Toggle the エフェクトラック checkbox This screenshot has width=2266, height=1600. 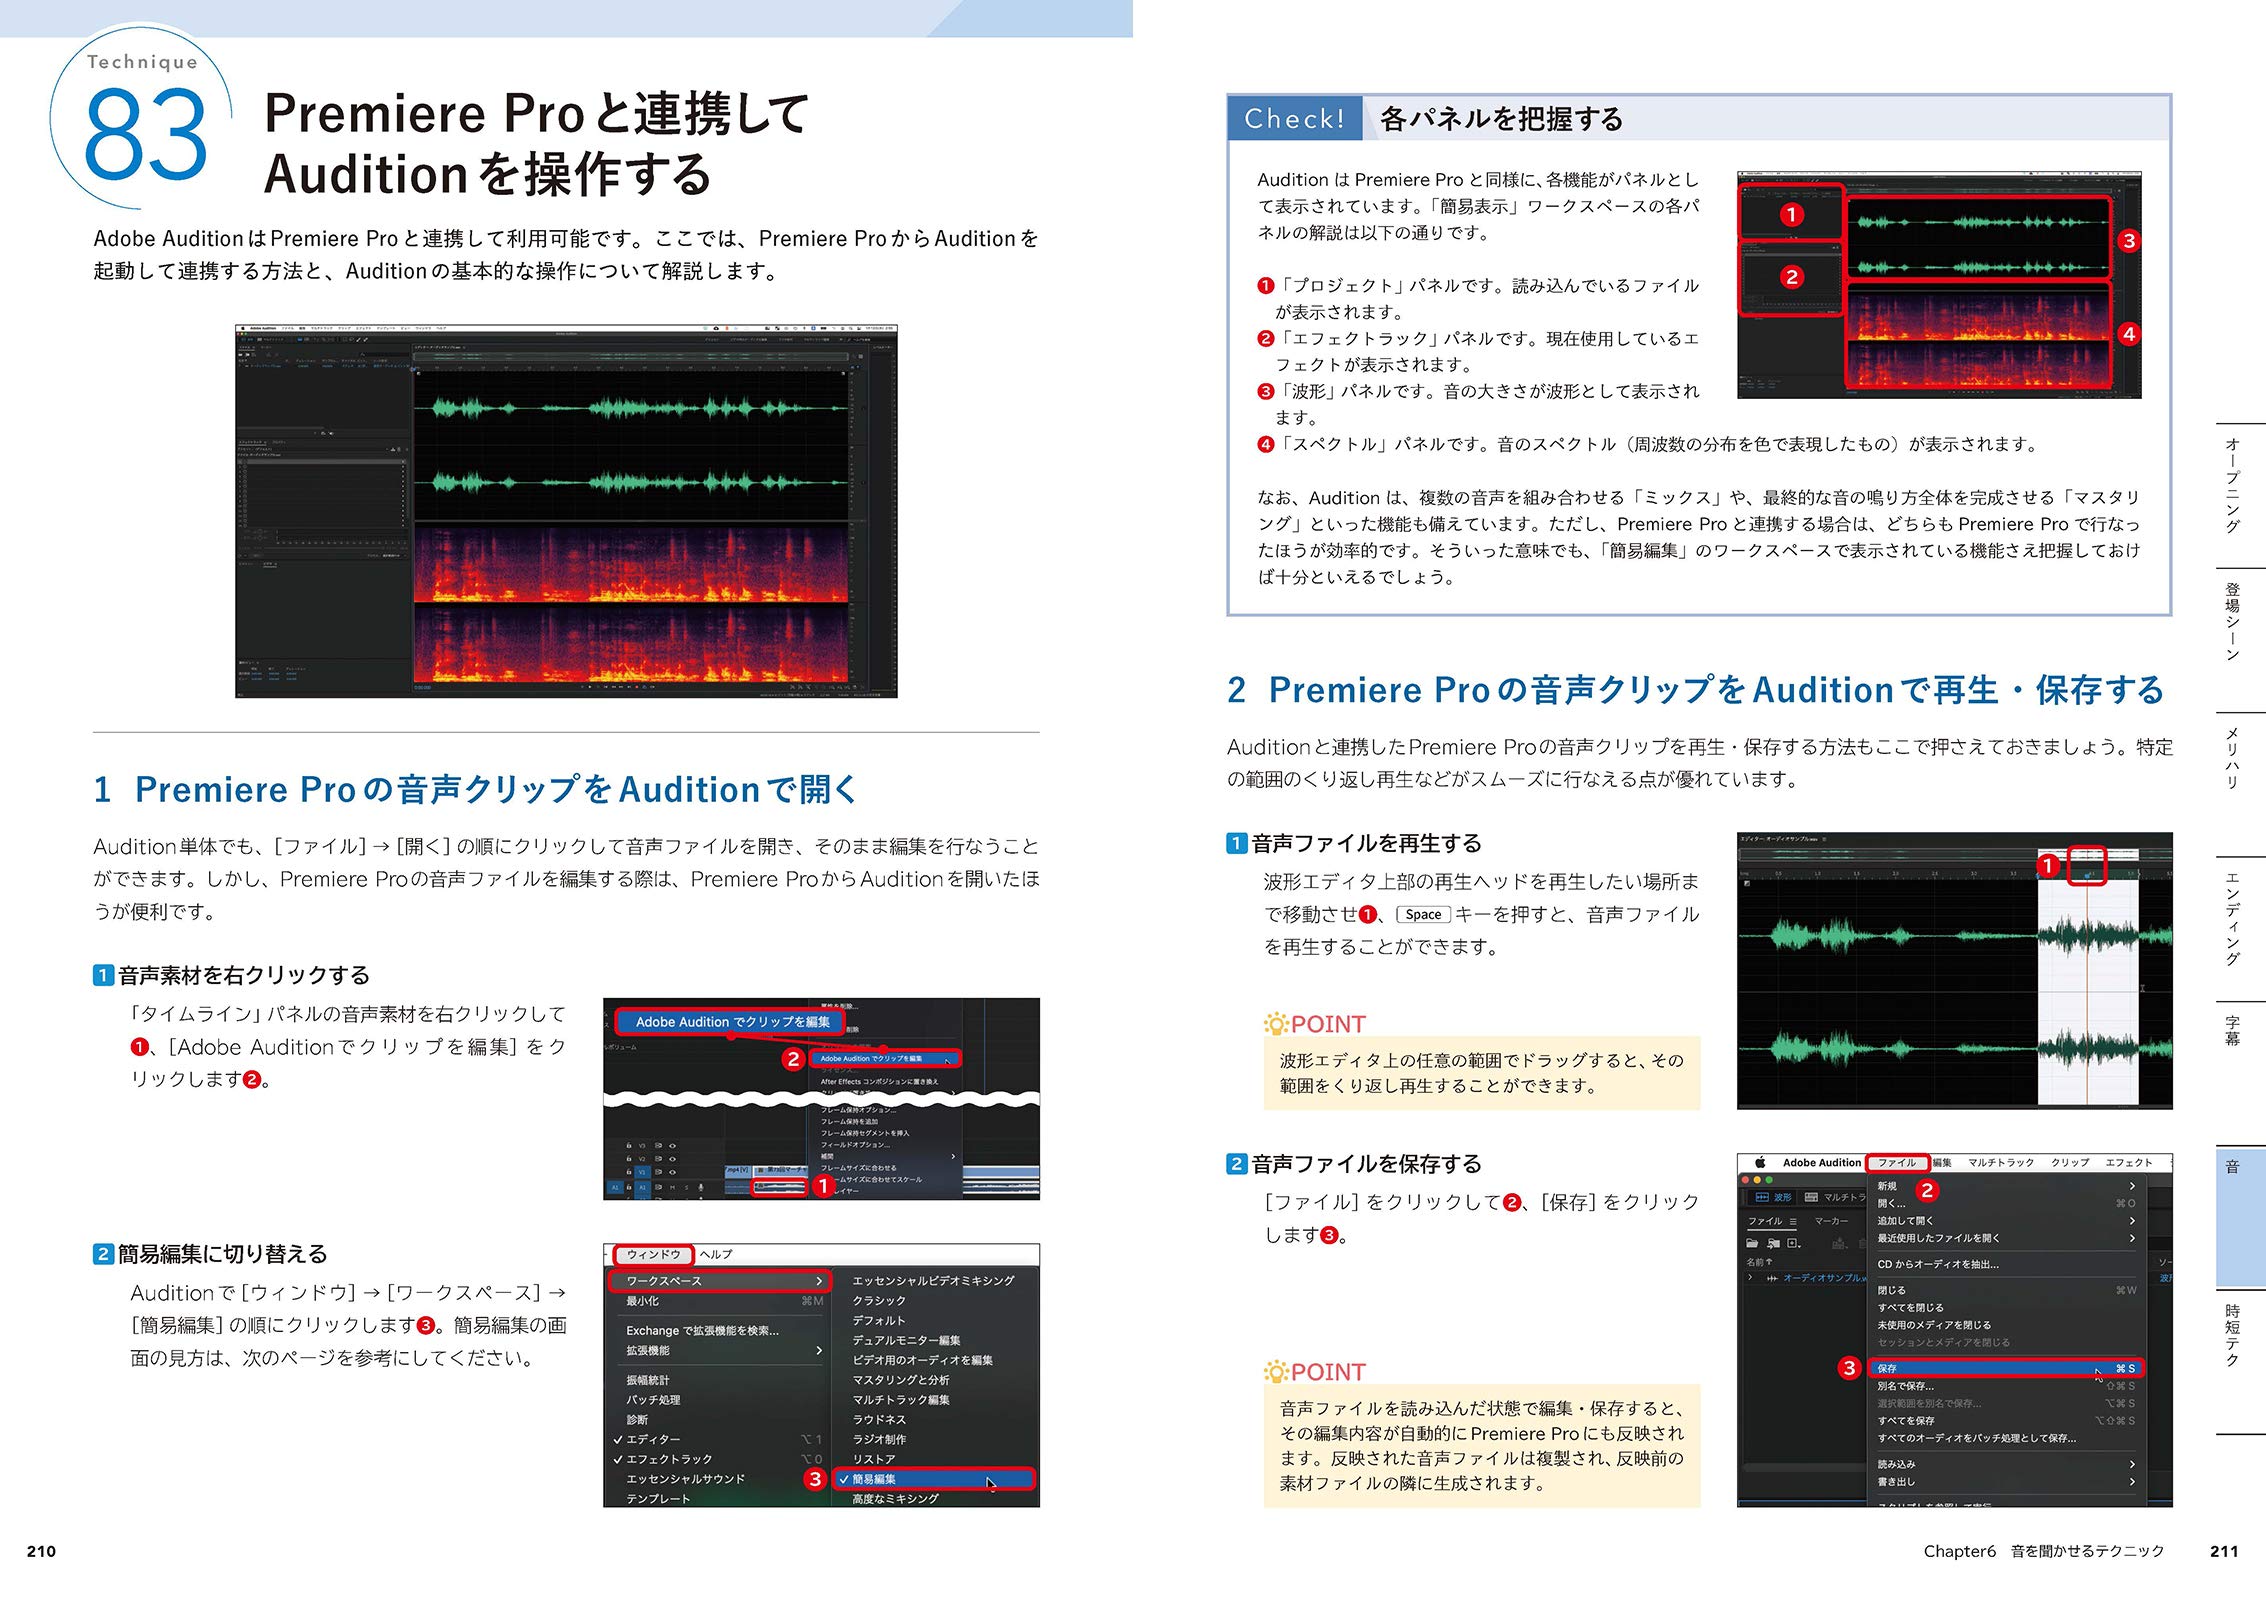tap(619, 1459)
